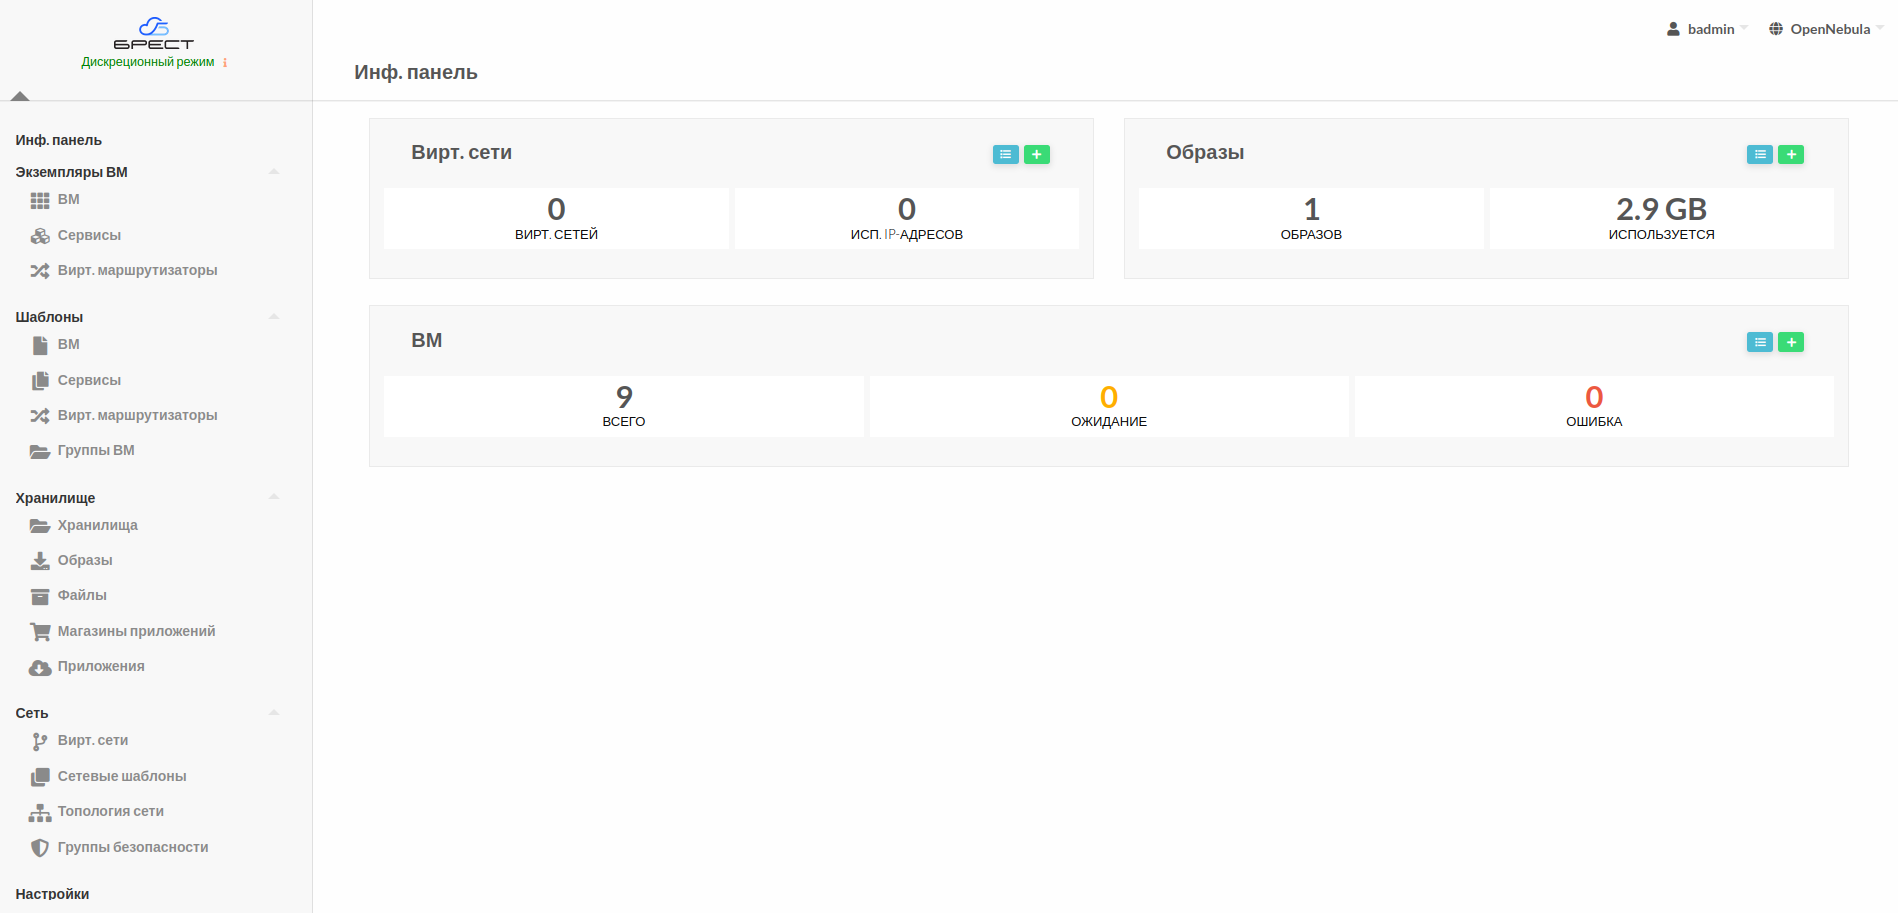The image size is (1898, 913).
Task: Open Топология сети in the sidebar
Action: pyautogui.click(x=110, y=811)
